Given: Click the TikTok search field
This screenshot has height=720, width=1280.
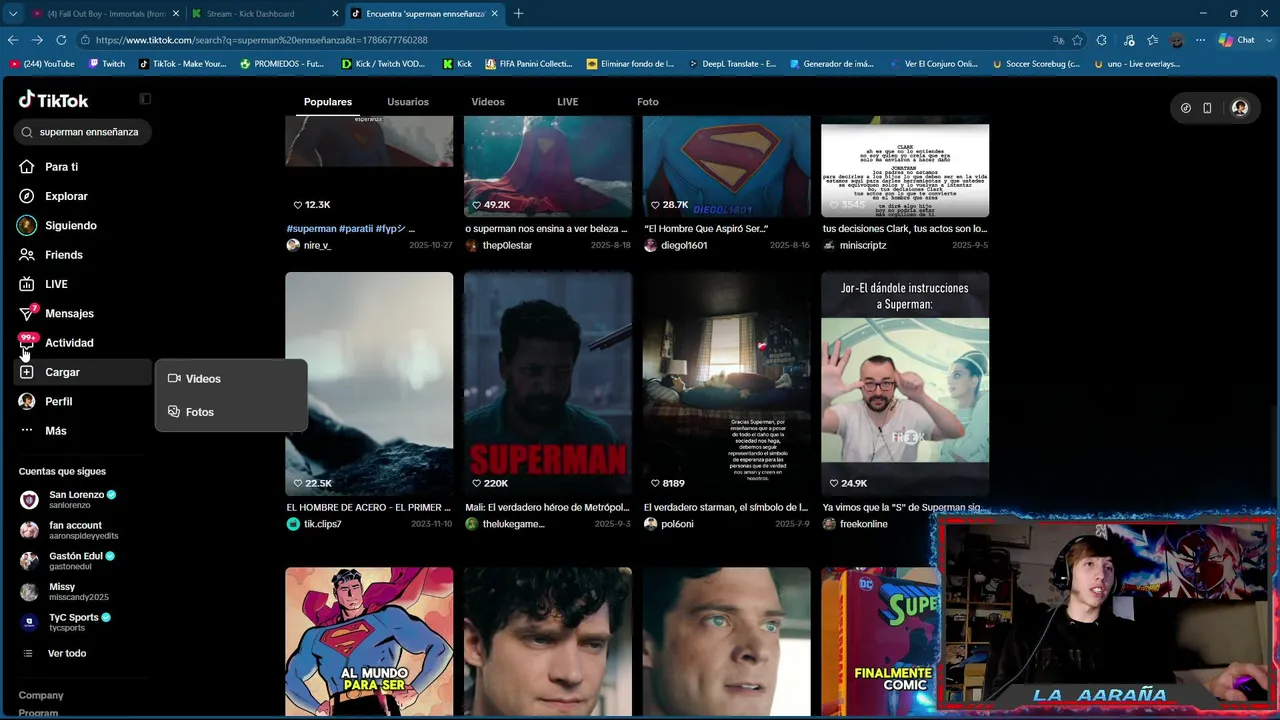Looking at the screenshot, I should click(x=83, y=132).
